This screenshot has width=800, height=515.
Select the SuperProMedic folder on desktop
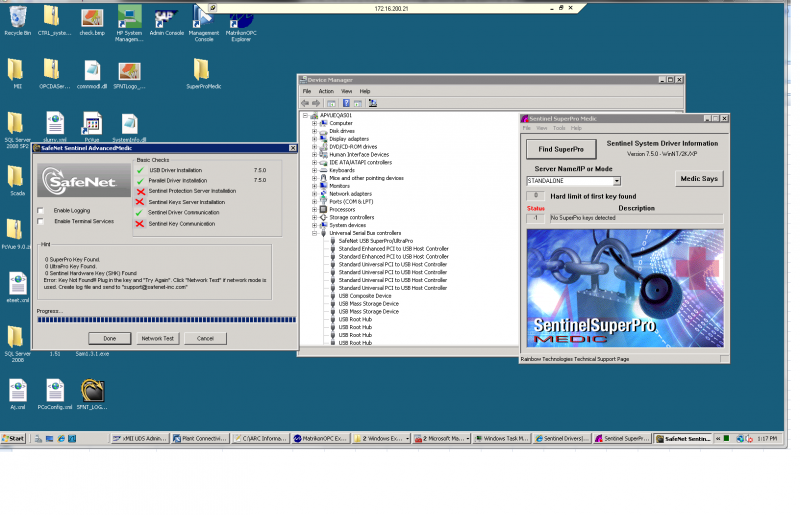coord(203,74)
